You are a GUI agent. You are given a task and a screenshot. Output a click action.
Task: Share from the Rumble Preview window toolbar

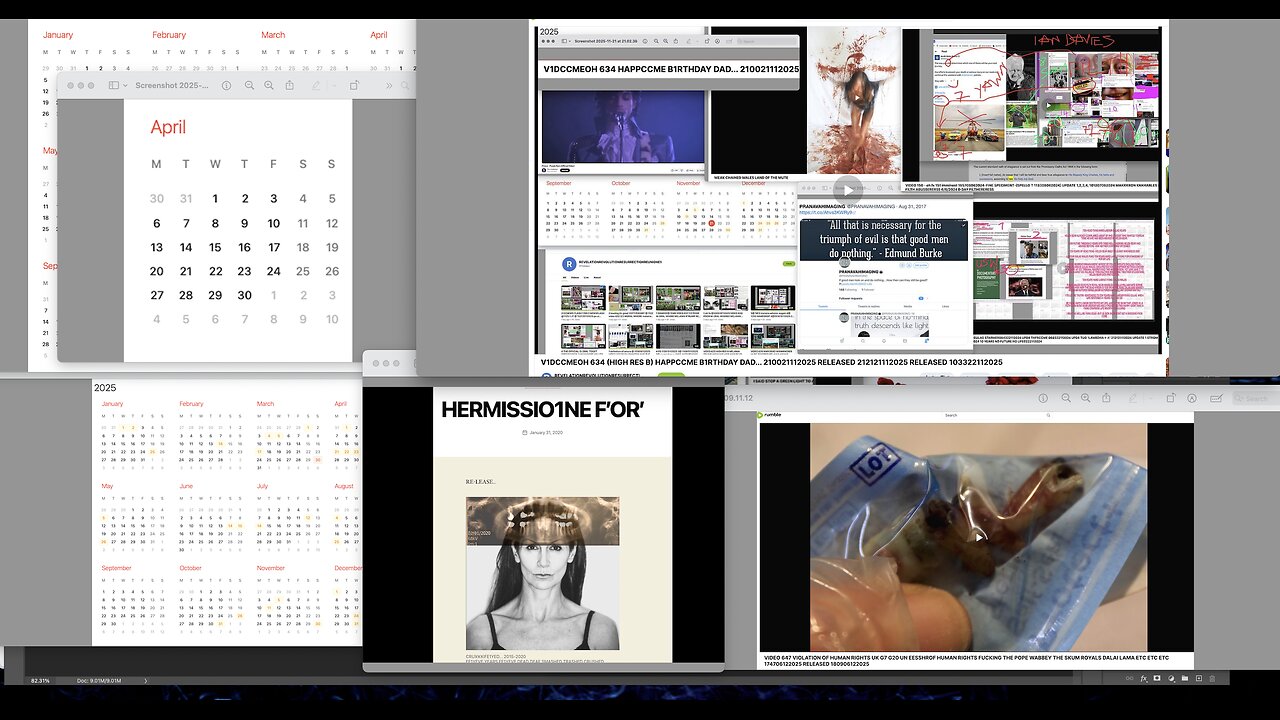tap(1107, 398)
